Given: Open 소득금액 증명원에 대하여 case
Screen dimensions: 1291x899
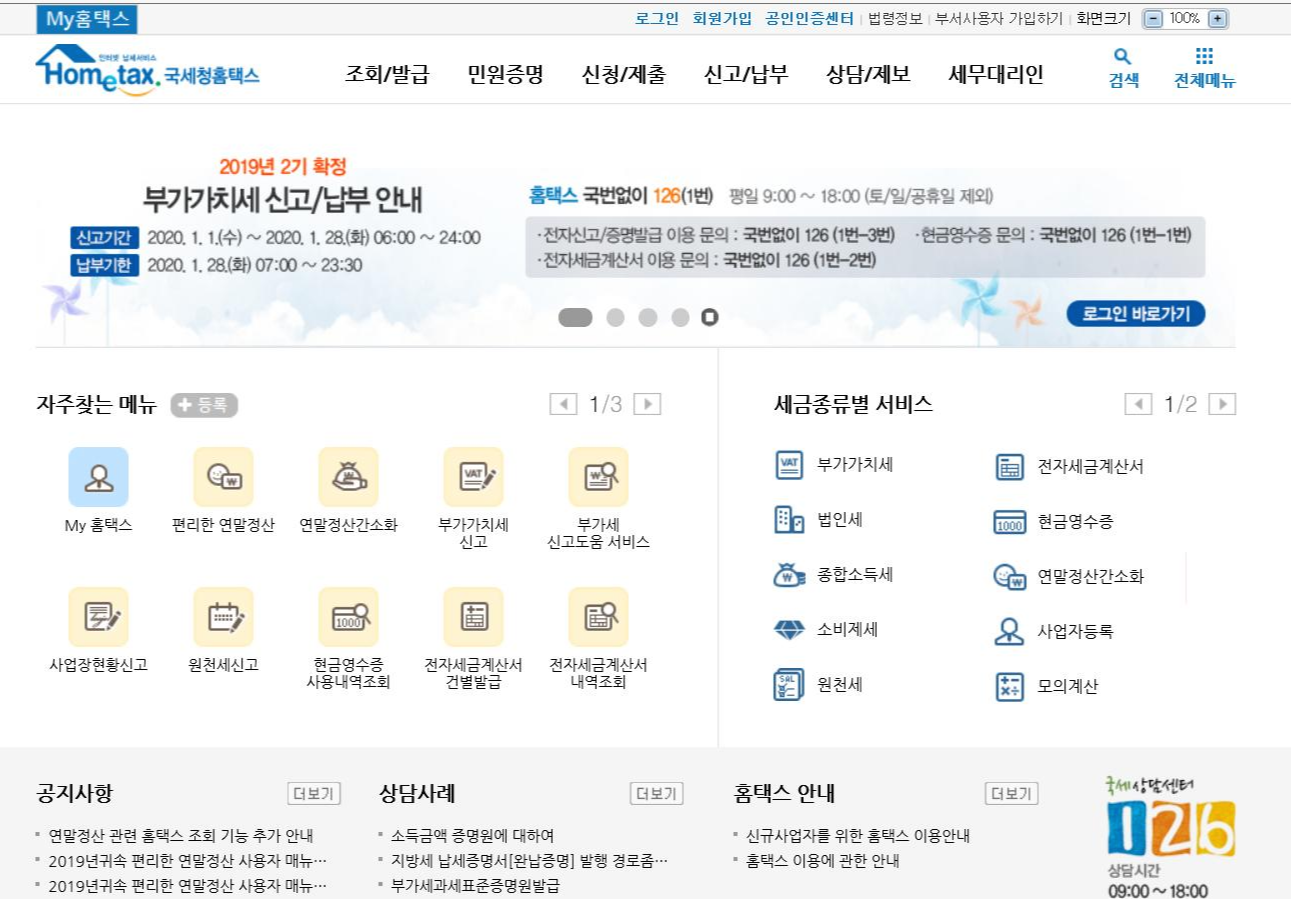Looking at the screenshot, I should click(x=472, y=836).
